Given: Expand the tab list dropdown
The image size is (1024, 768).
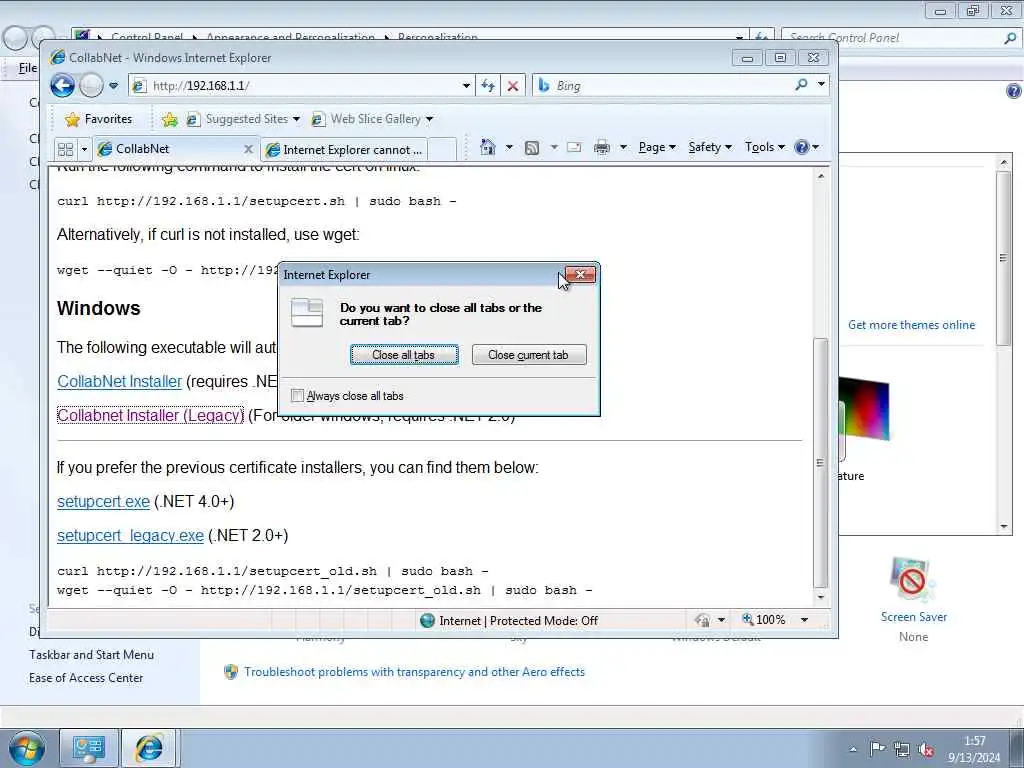Looking at the screenshot, I should pyautogui.click(x=84, y=149).
